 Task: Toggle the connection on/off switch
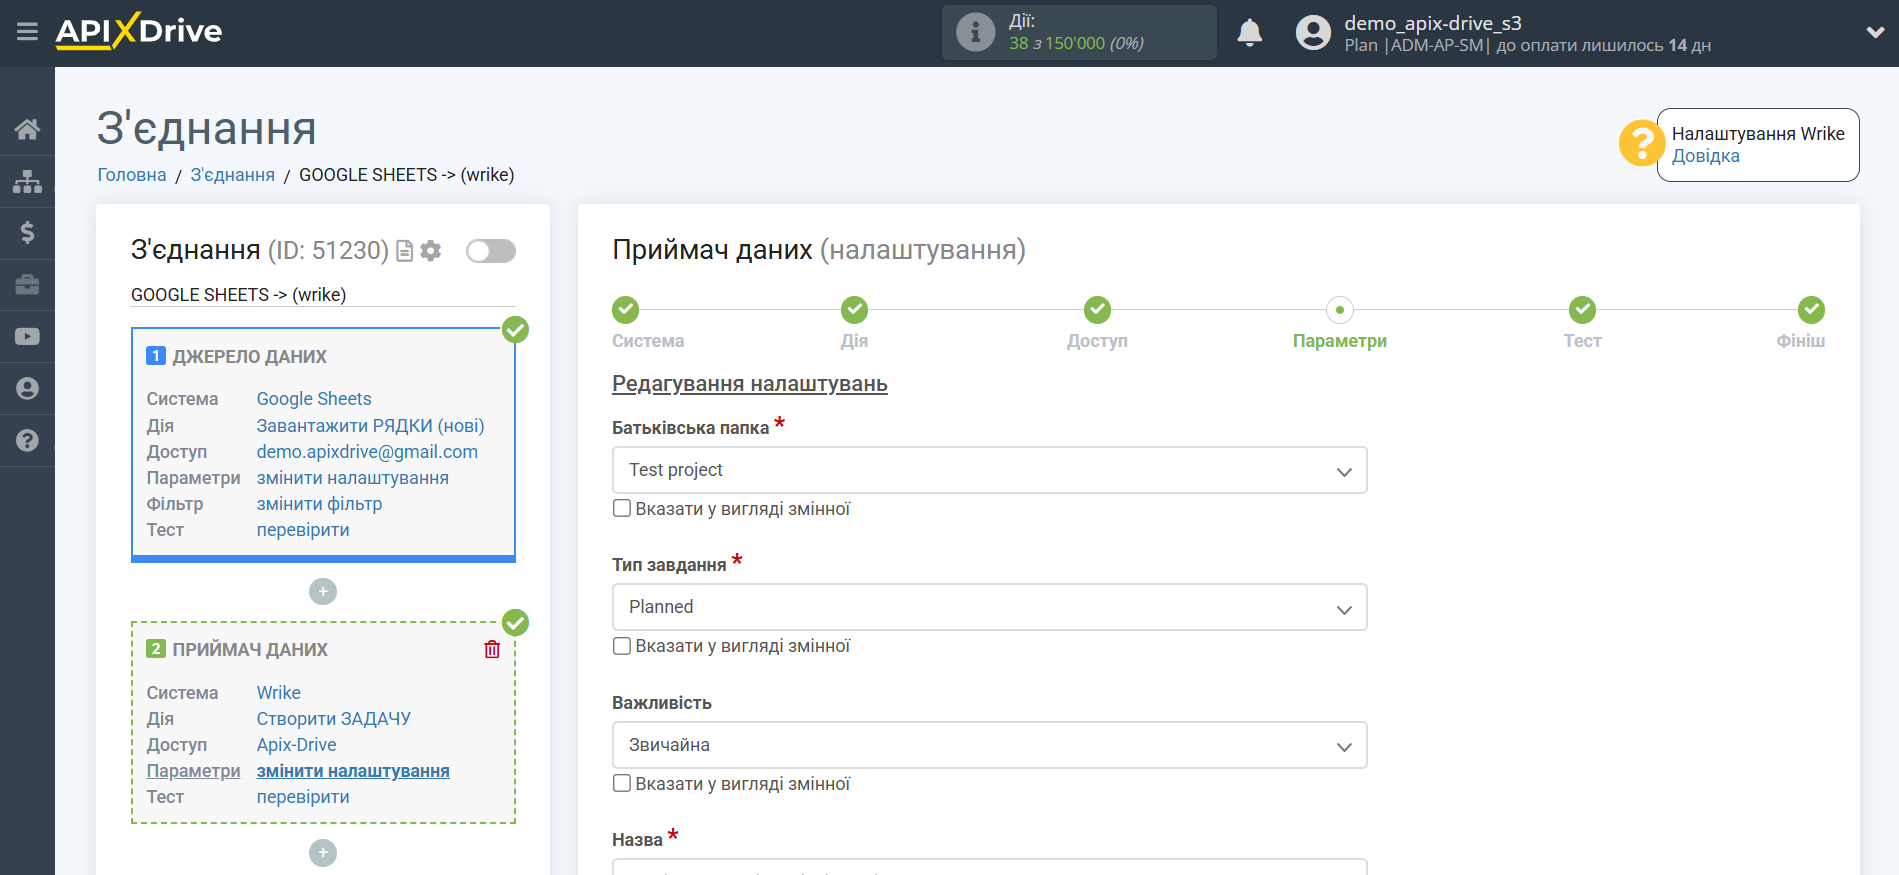coord(490,251)
